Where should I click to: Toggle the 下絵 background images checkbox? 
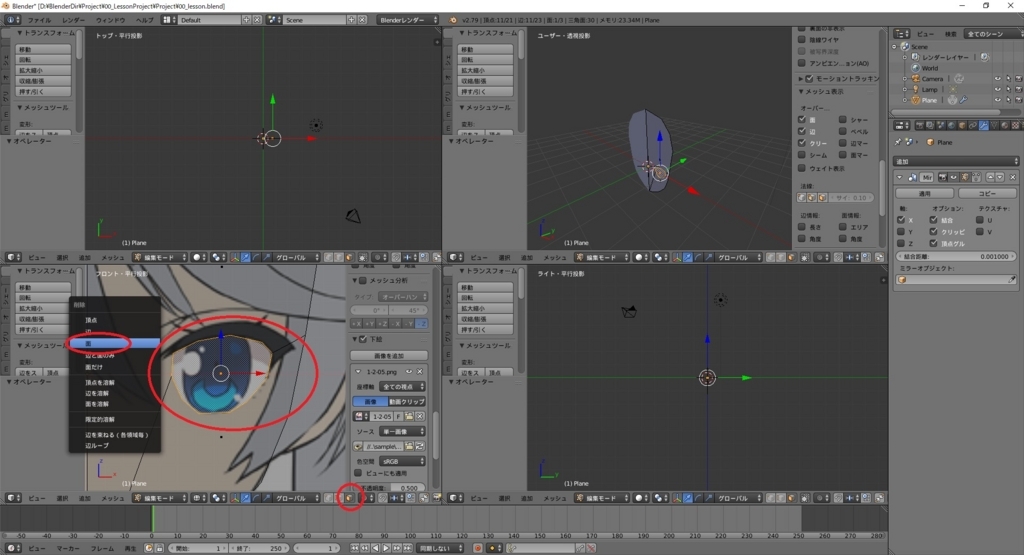click(363, 339)
